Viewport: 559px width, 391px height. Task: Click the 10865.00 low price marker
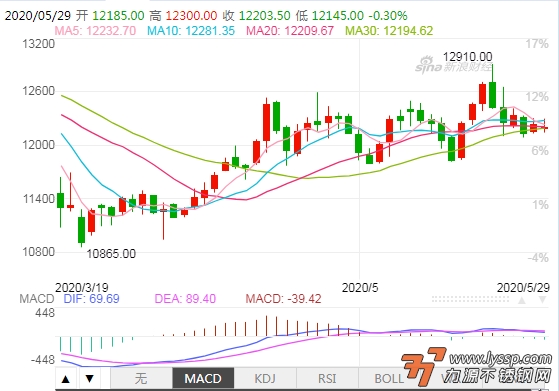[111, 253]
